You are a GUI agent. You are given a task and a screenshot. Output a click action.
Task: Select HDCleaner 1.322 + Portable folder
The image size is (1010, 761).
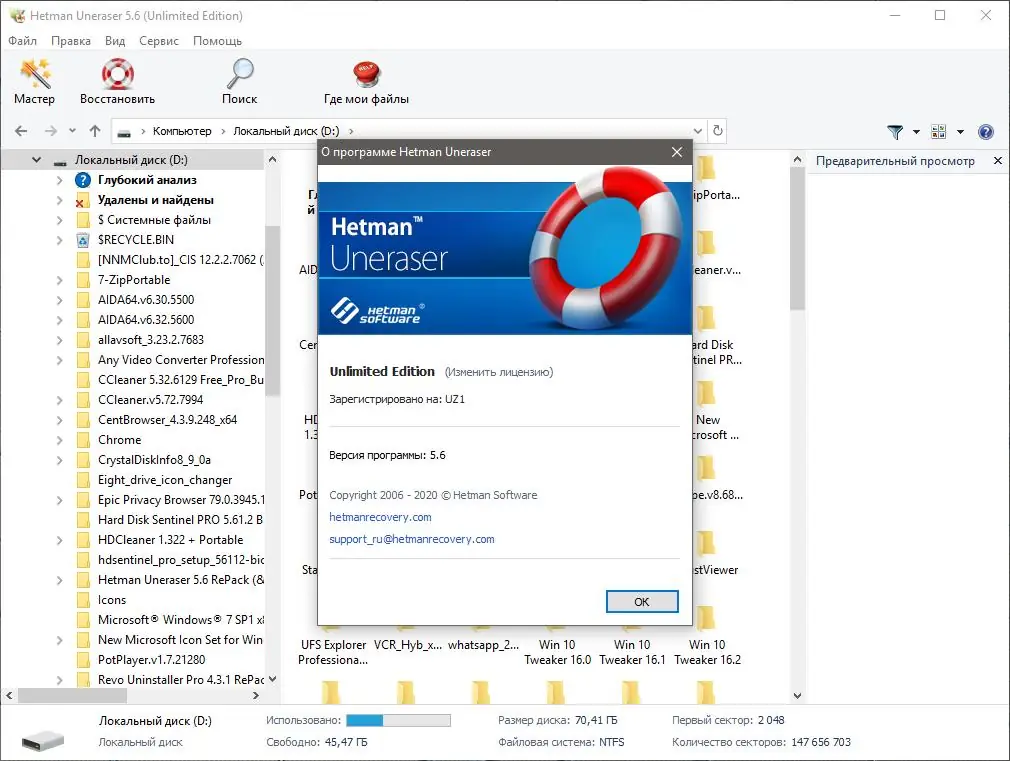(171, 539)
